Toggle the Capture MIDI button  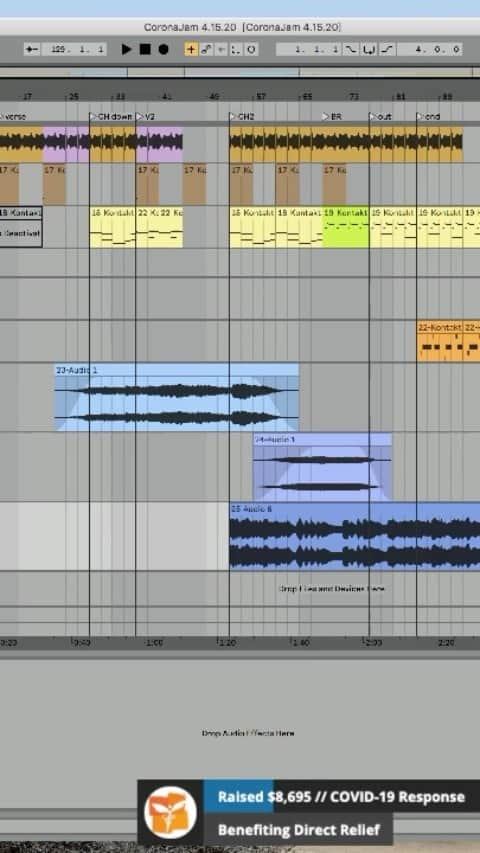pyautogui.click(x=236, y=50)
